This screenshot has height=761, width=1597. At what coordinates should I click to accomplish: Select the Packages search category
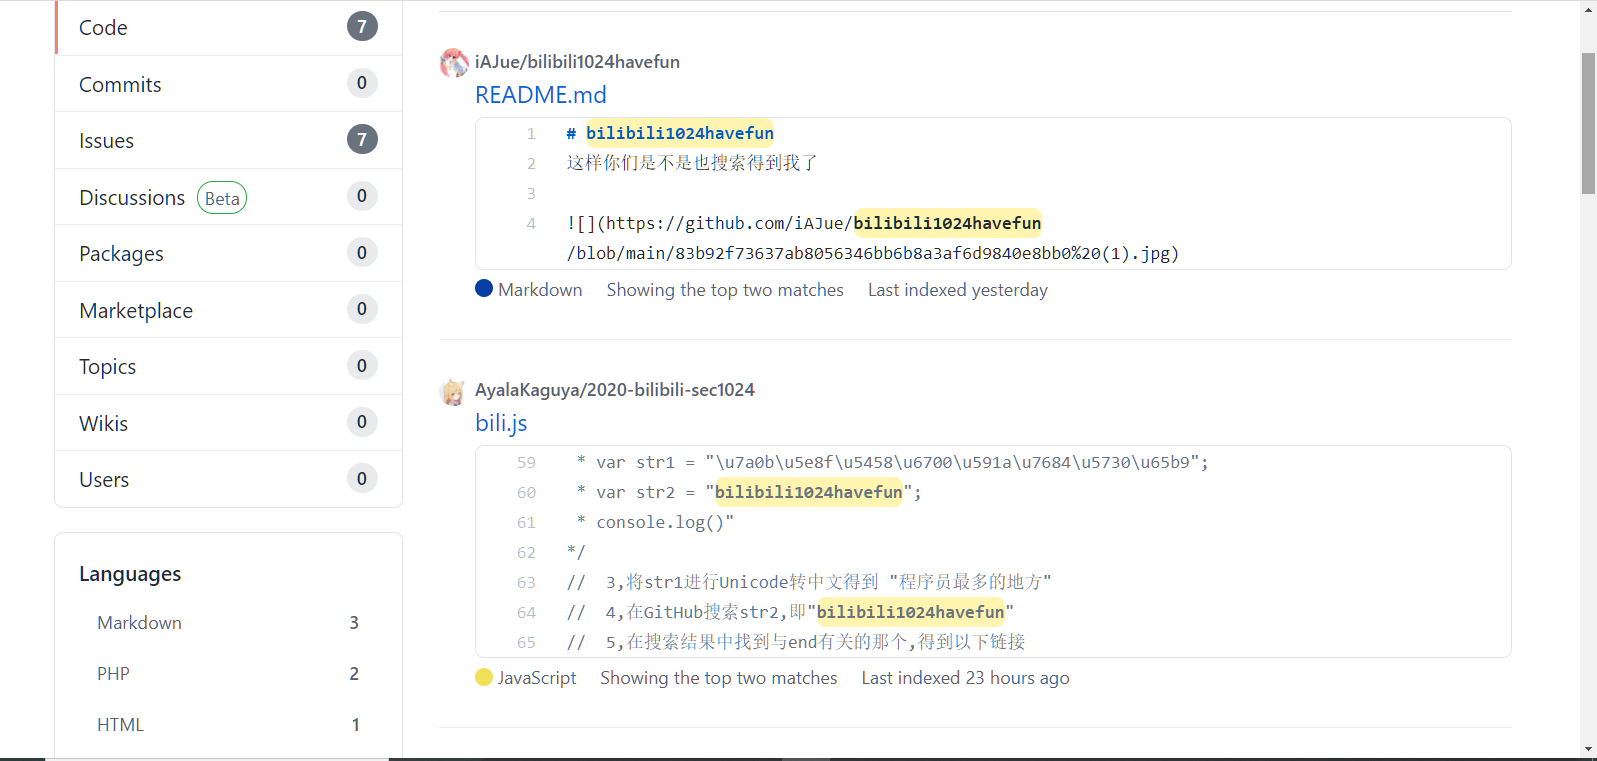coord(229,253)
